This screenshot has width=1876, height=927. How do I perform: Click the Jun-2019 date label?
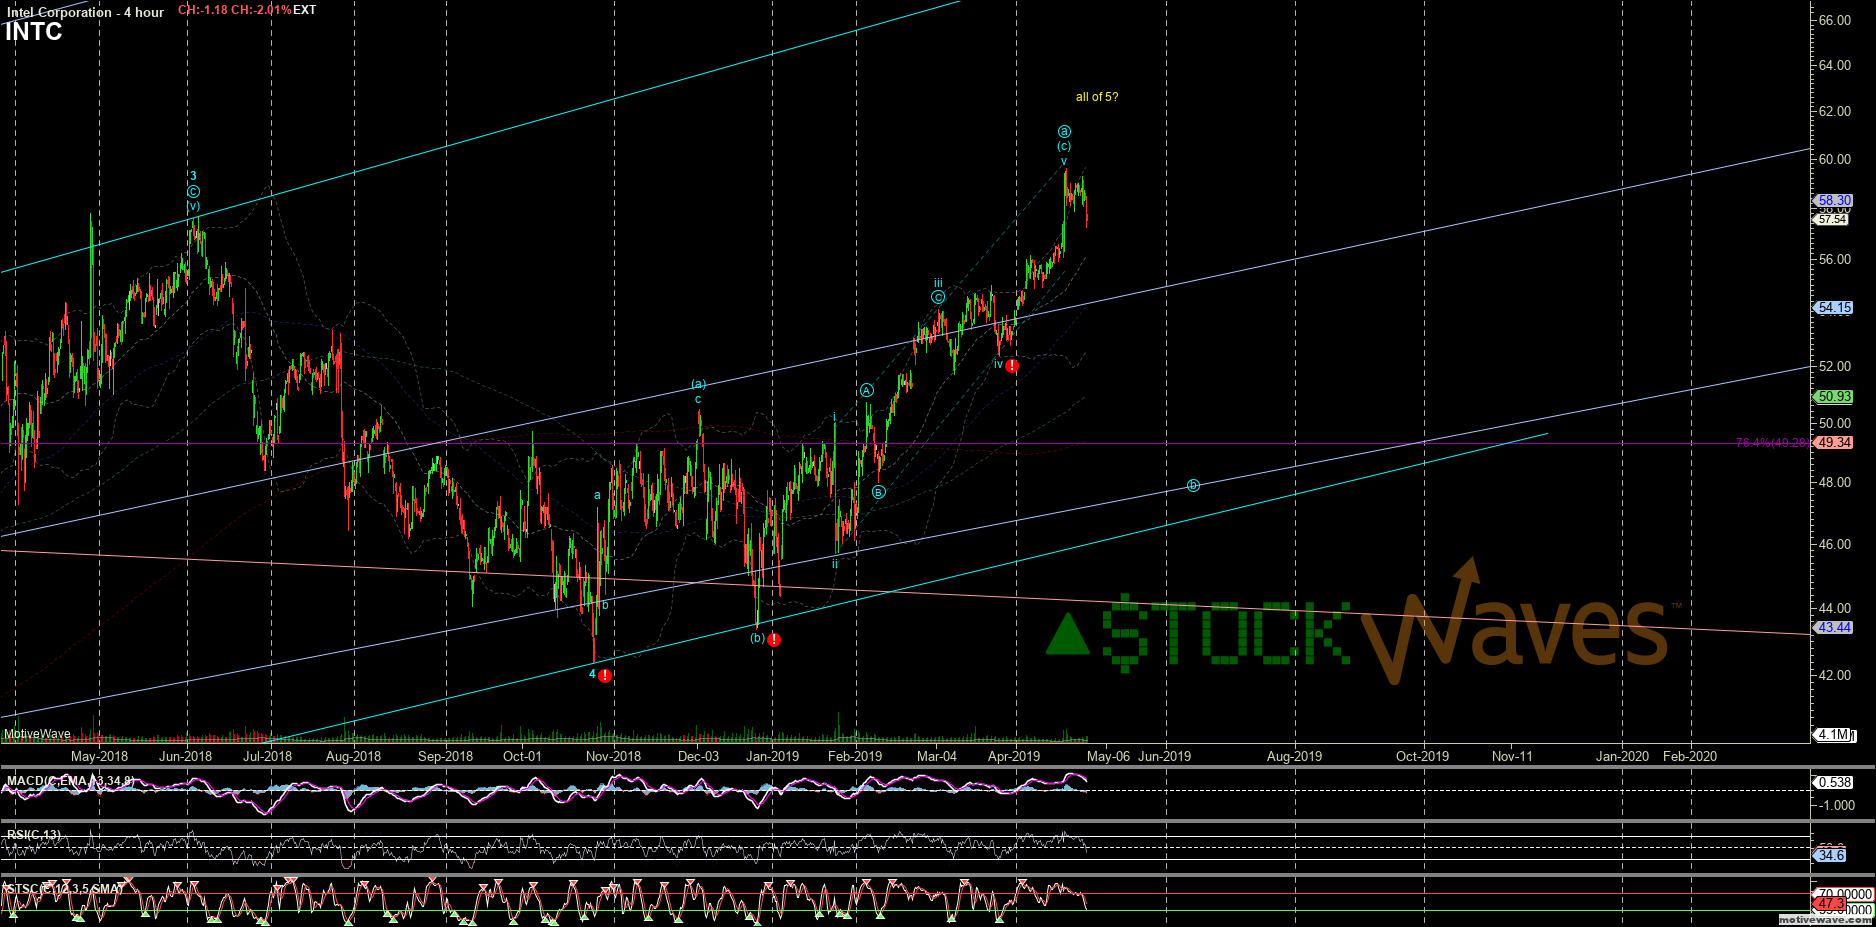coord(1164,756)
